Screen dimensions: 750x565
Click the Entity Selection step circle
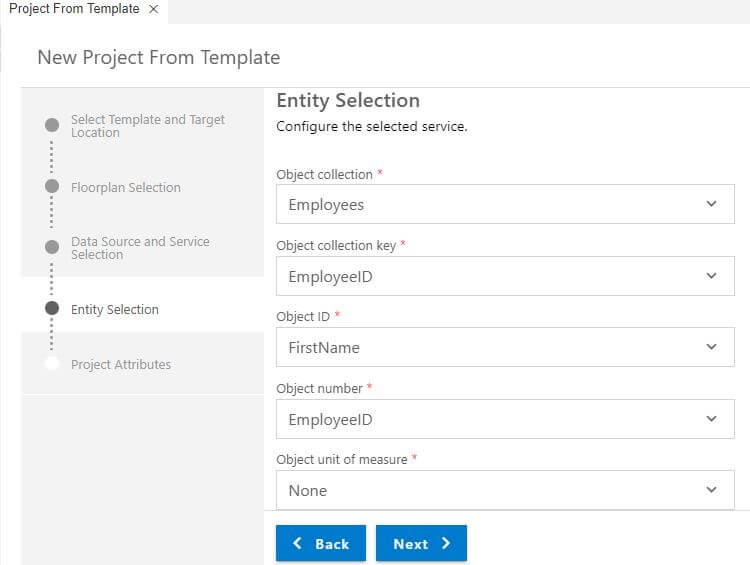click(x=52, y=308)
